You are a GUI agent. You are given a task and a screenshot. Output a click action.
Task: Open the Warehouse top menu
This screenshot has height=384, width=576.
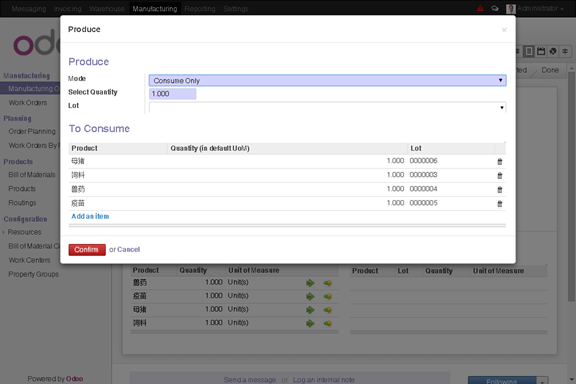click(107, 9)
